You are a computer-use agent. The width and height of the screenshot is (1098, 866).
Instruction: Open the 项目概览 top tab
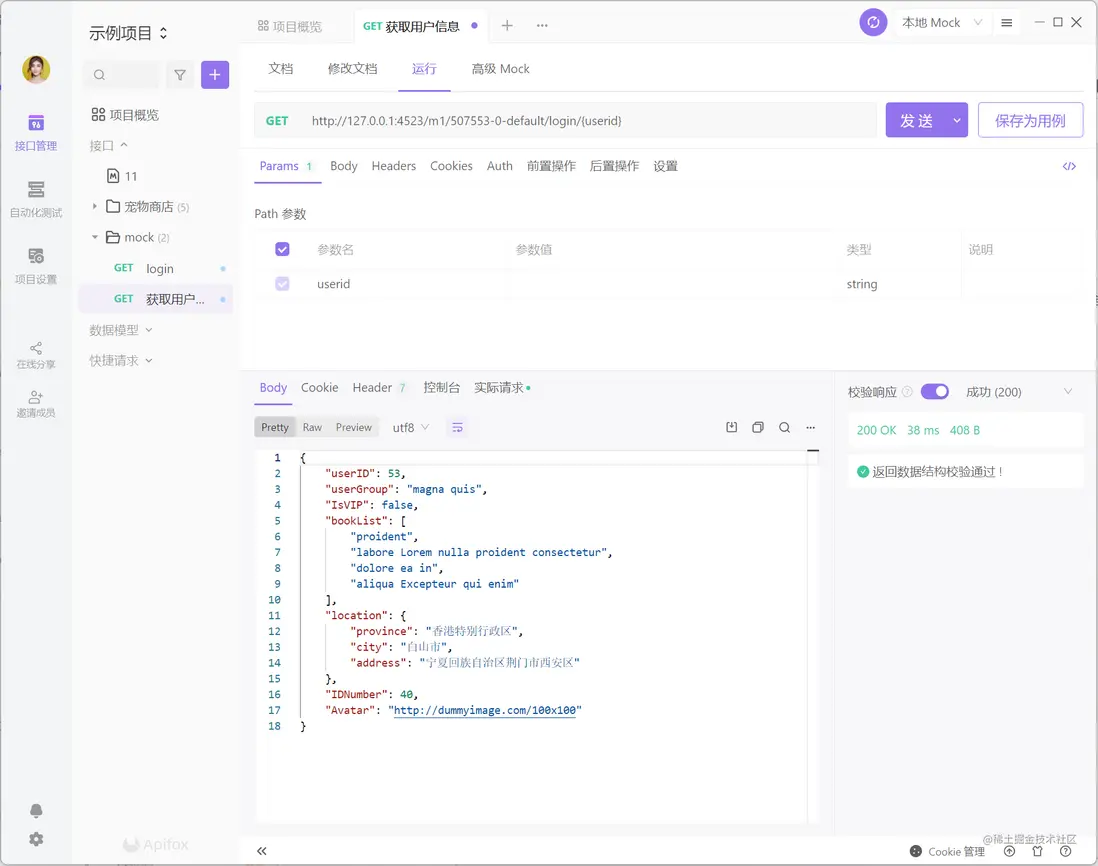pyautogui.click(x=290, y=26)
